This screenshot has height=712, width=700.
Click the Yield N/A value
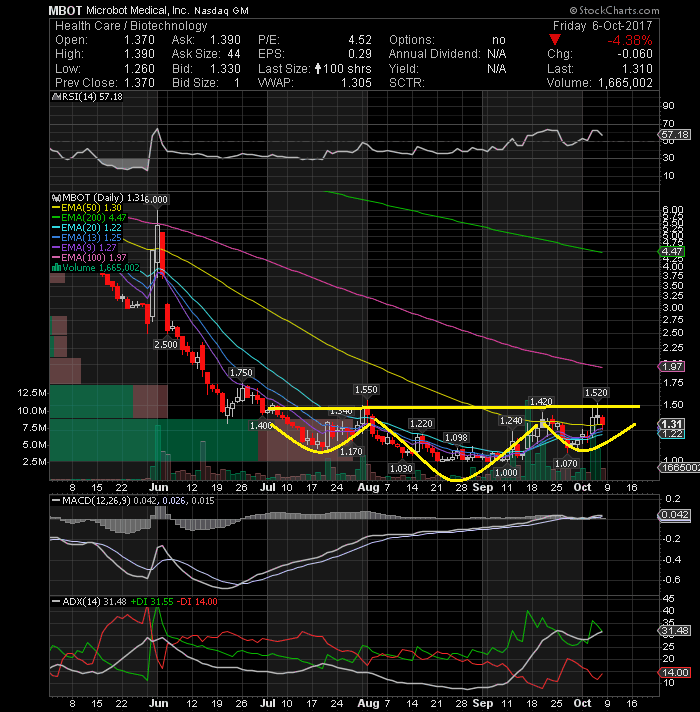click(497, 69)
